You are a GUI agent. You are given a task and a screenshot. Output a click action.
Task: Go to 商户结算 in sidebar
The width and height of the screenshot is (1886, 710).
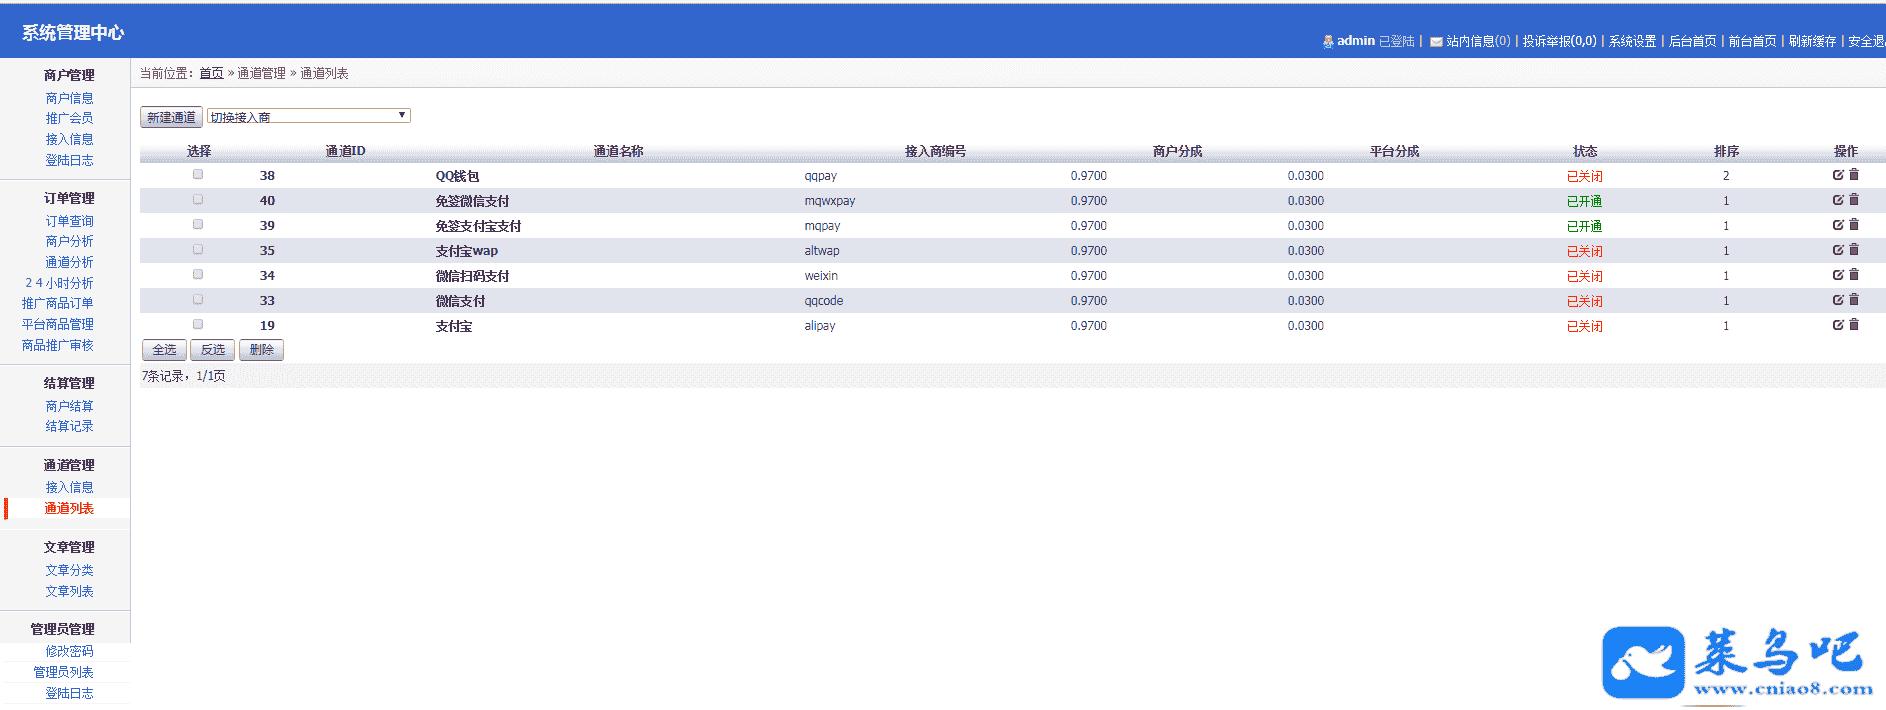tap(69, 406)
